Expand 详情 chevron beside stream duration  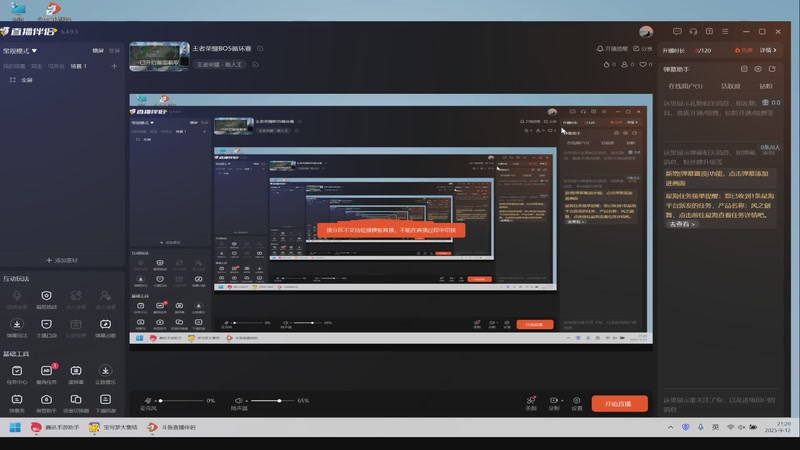(x=768, y=50)
